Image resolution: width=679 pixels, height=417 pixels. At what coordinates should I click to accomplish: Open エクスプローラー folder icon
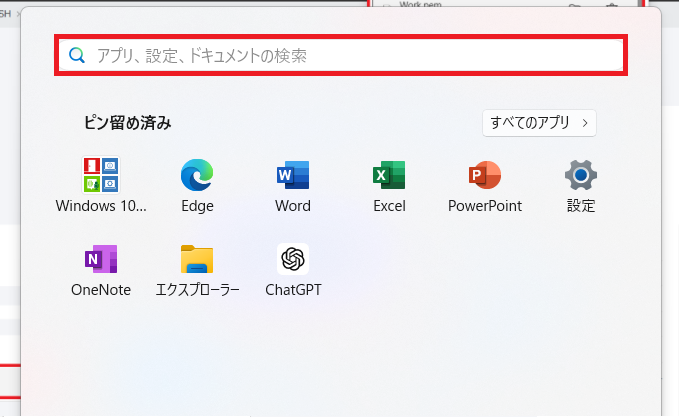pyautogui.click(x=197, y=259)
